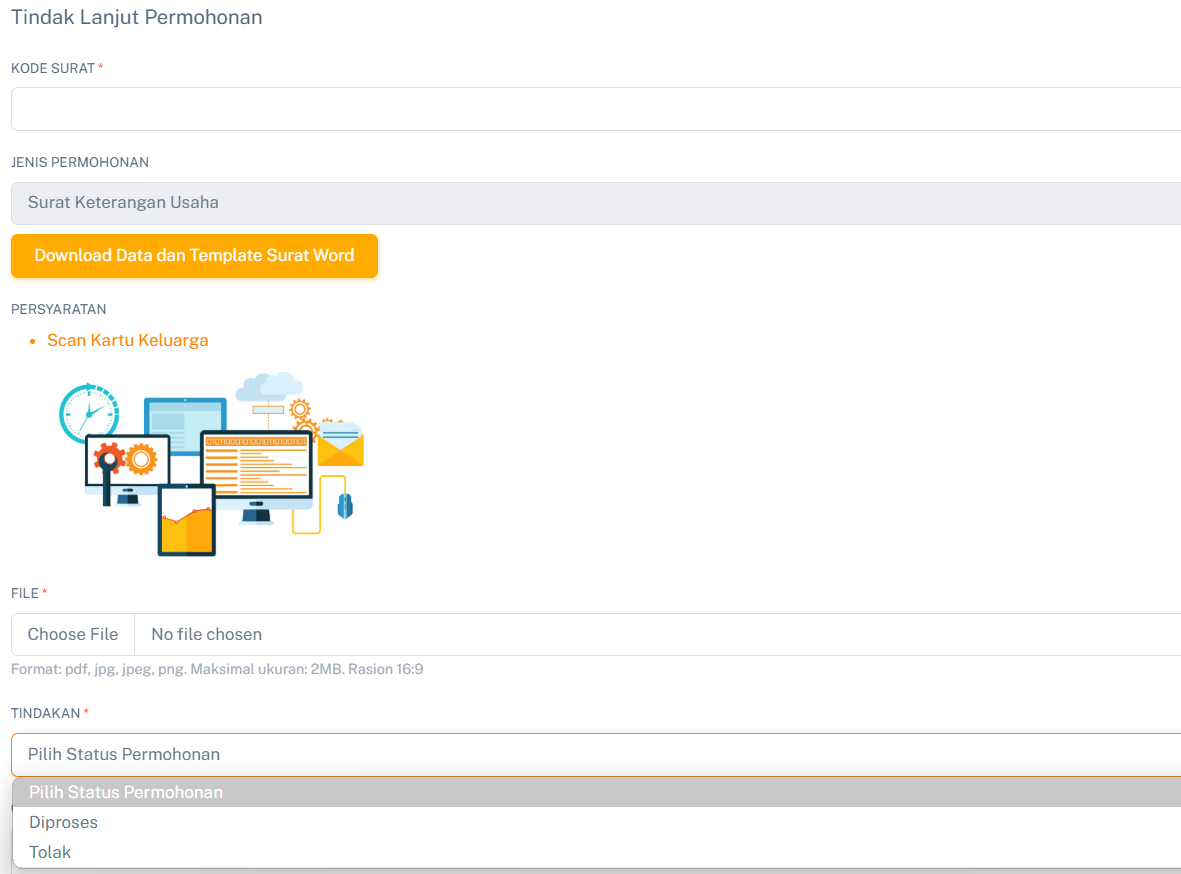The width and height of the screenshot is (1181, 874).
Task: Click the tablet with orange chart
Action: (186, 521)
